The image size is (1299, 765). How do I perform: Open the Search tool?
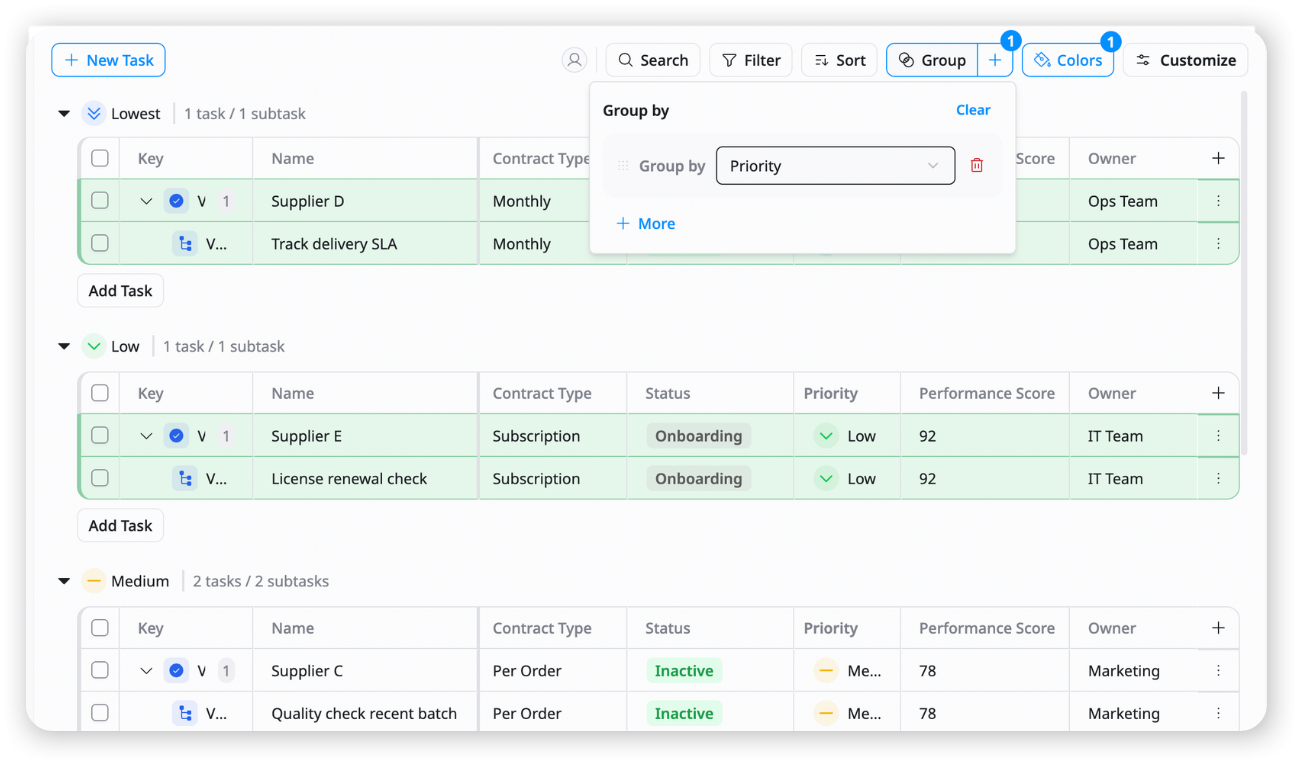click(653, 60)
